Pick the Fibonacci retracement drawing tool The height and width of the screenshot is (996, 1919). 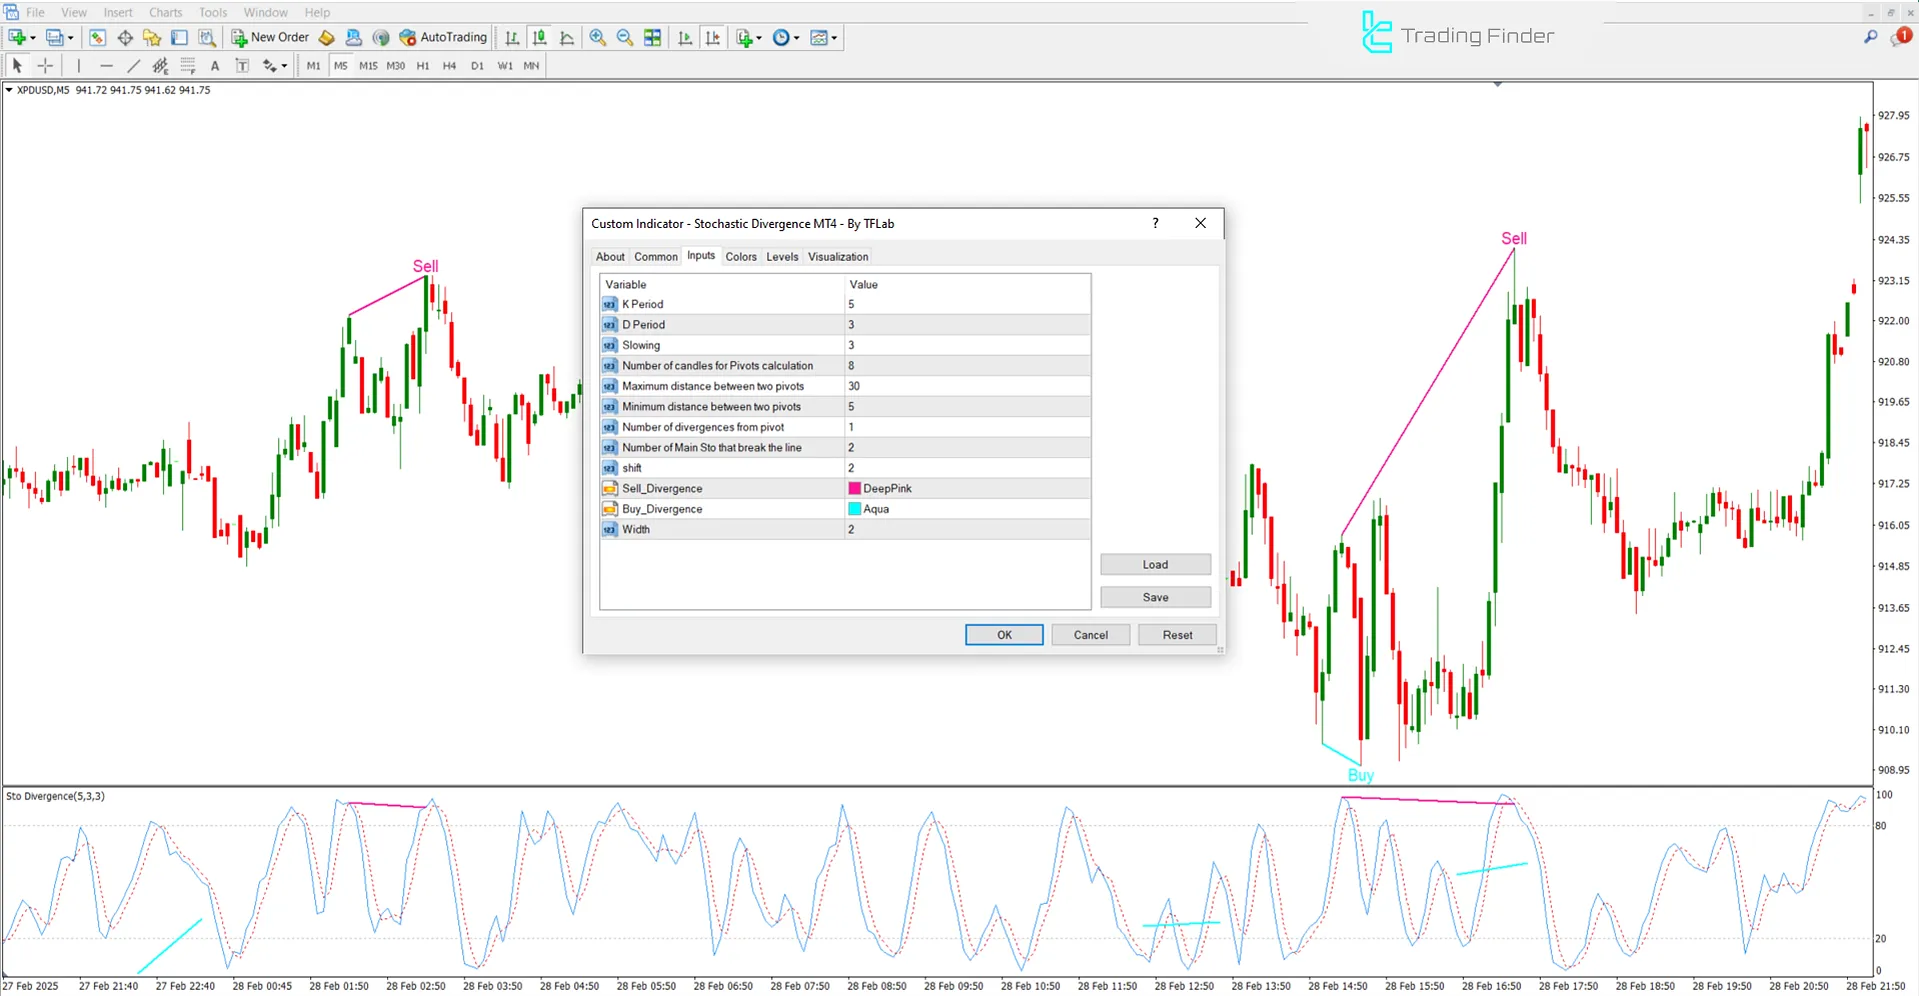coord(188,65)
